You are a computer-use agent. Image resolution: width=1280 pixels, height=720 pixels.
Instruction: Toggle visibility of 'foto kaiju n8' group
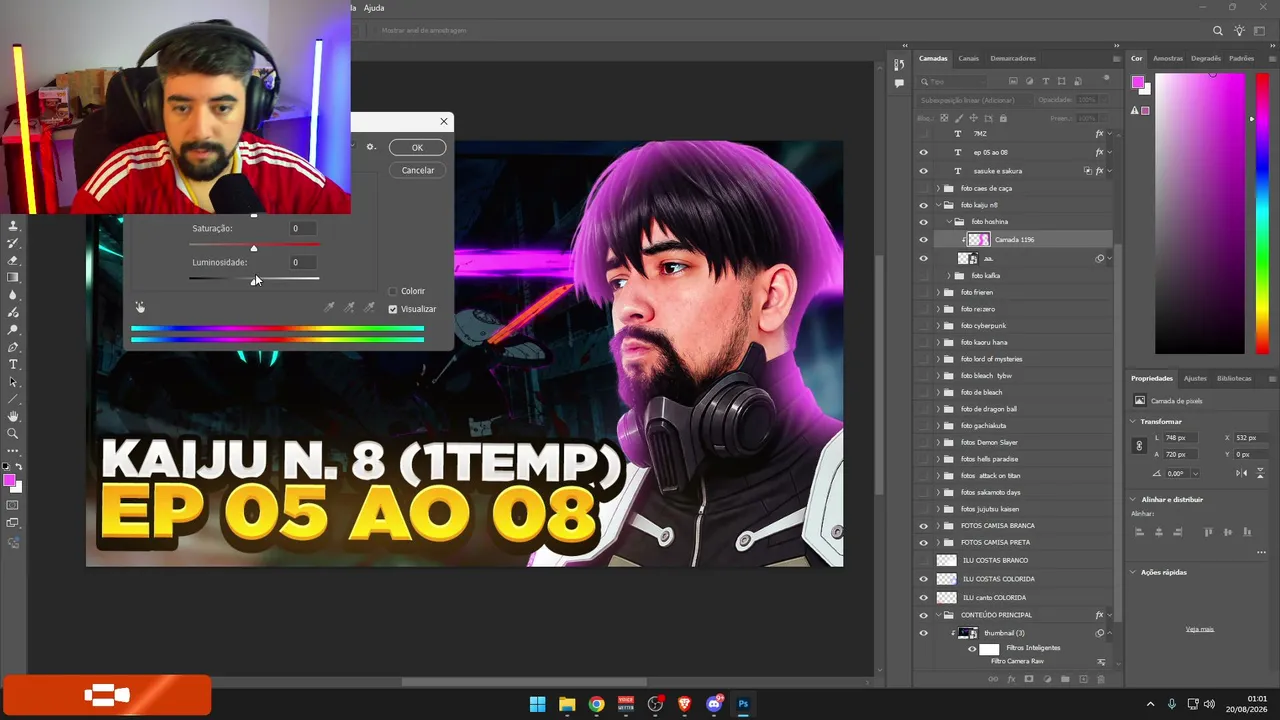(x=923, y=205)
